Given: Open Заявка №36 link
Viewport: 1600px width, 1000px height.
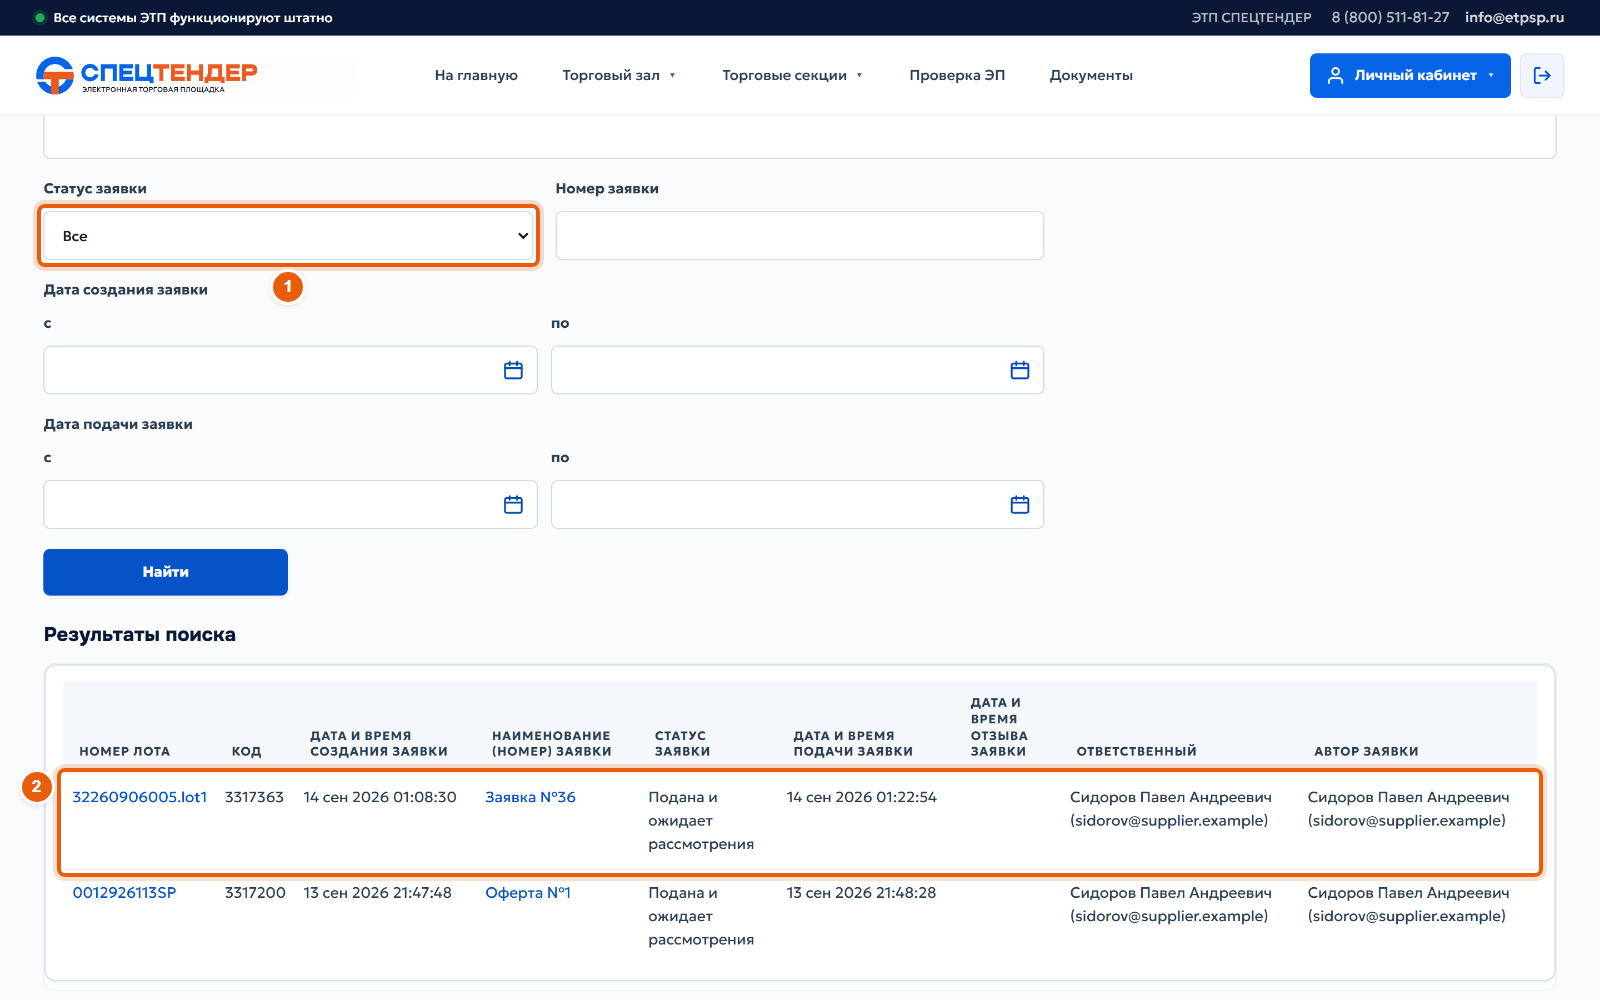Looking at the screenshot, I should pyautogui.click(x=530, y=797).
